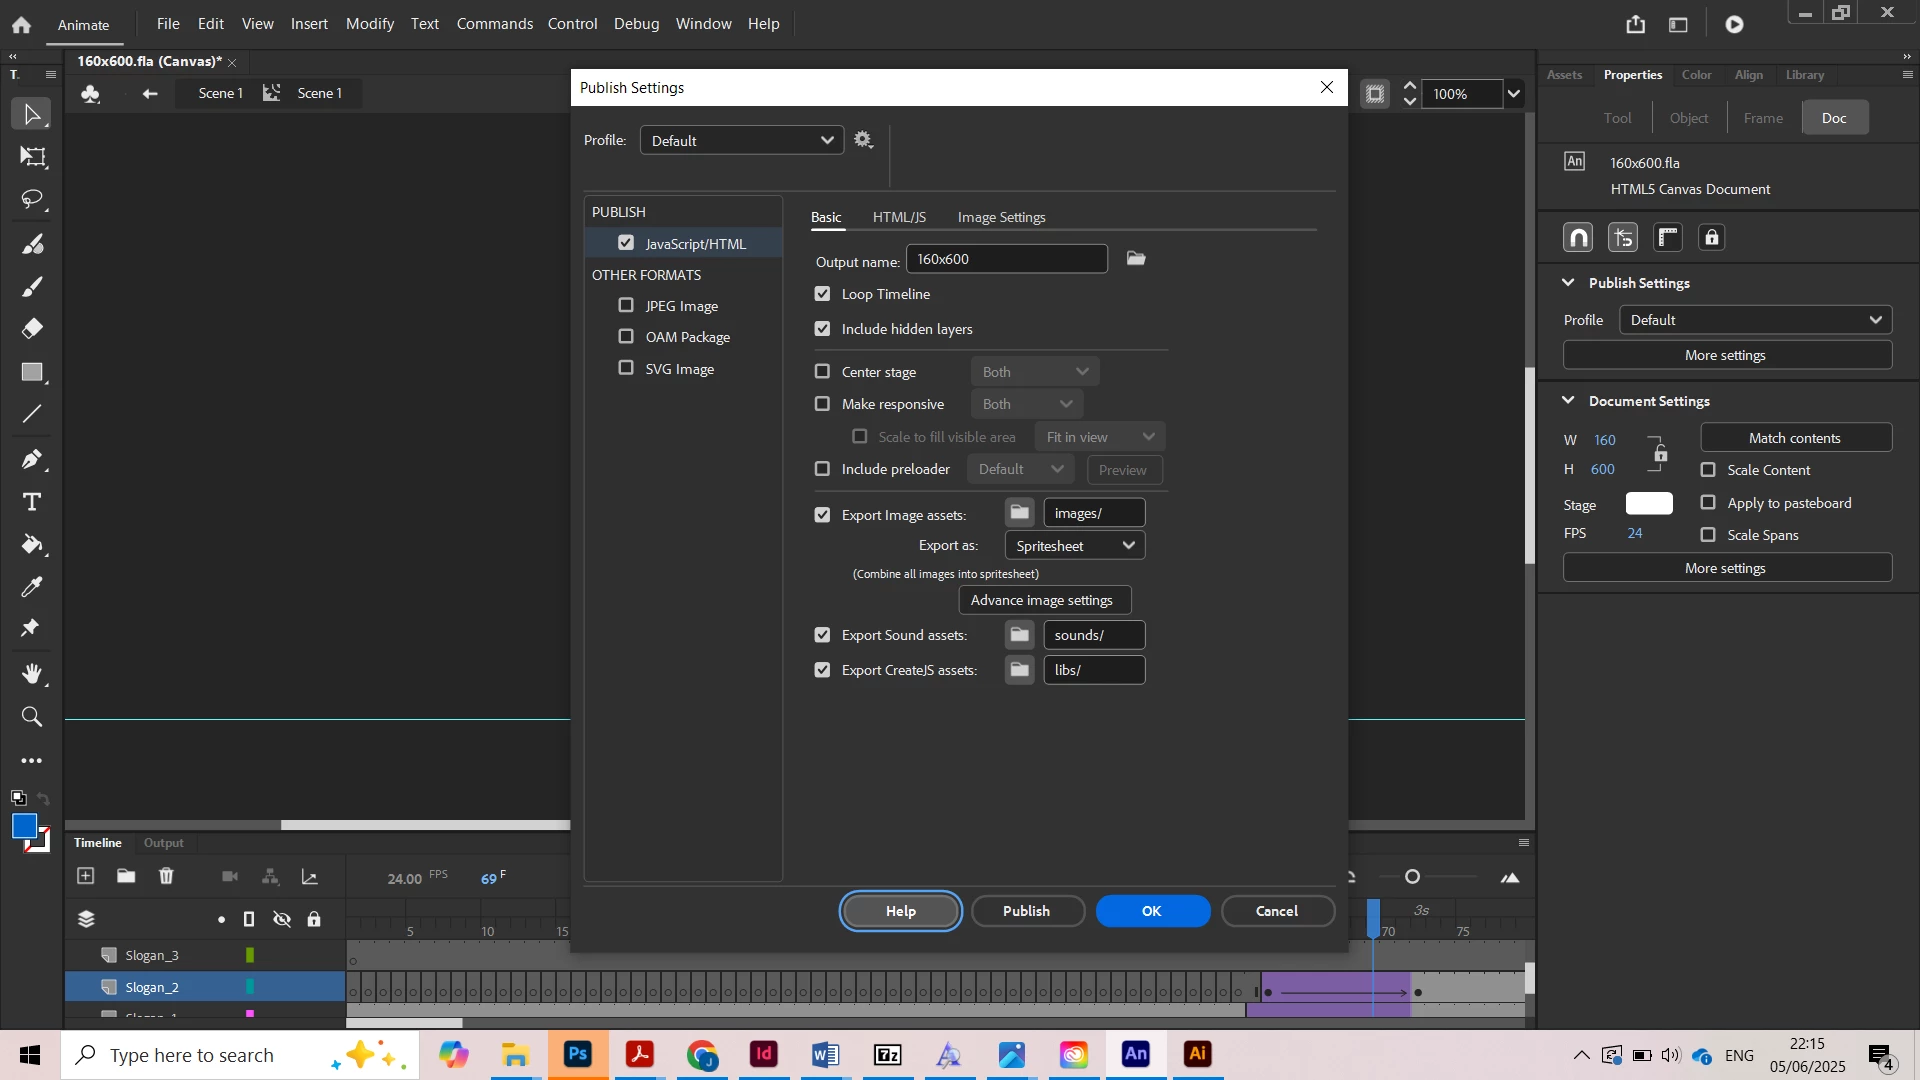Click the delete layer trash icon
The width and height of the screenshot is (1920, 1080).
tap(166, 877)
